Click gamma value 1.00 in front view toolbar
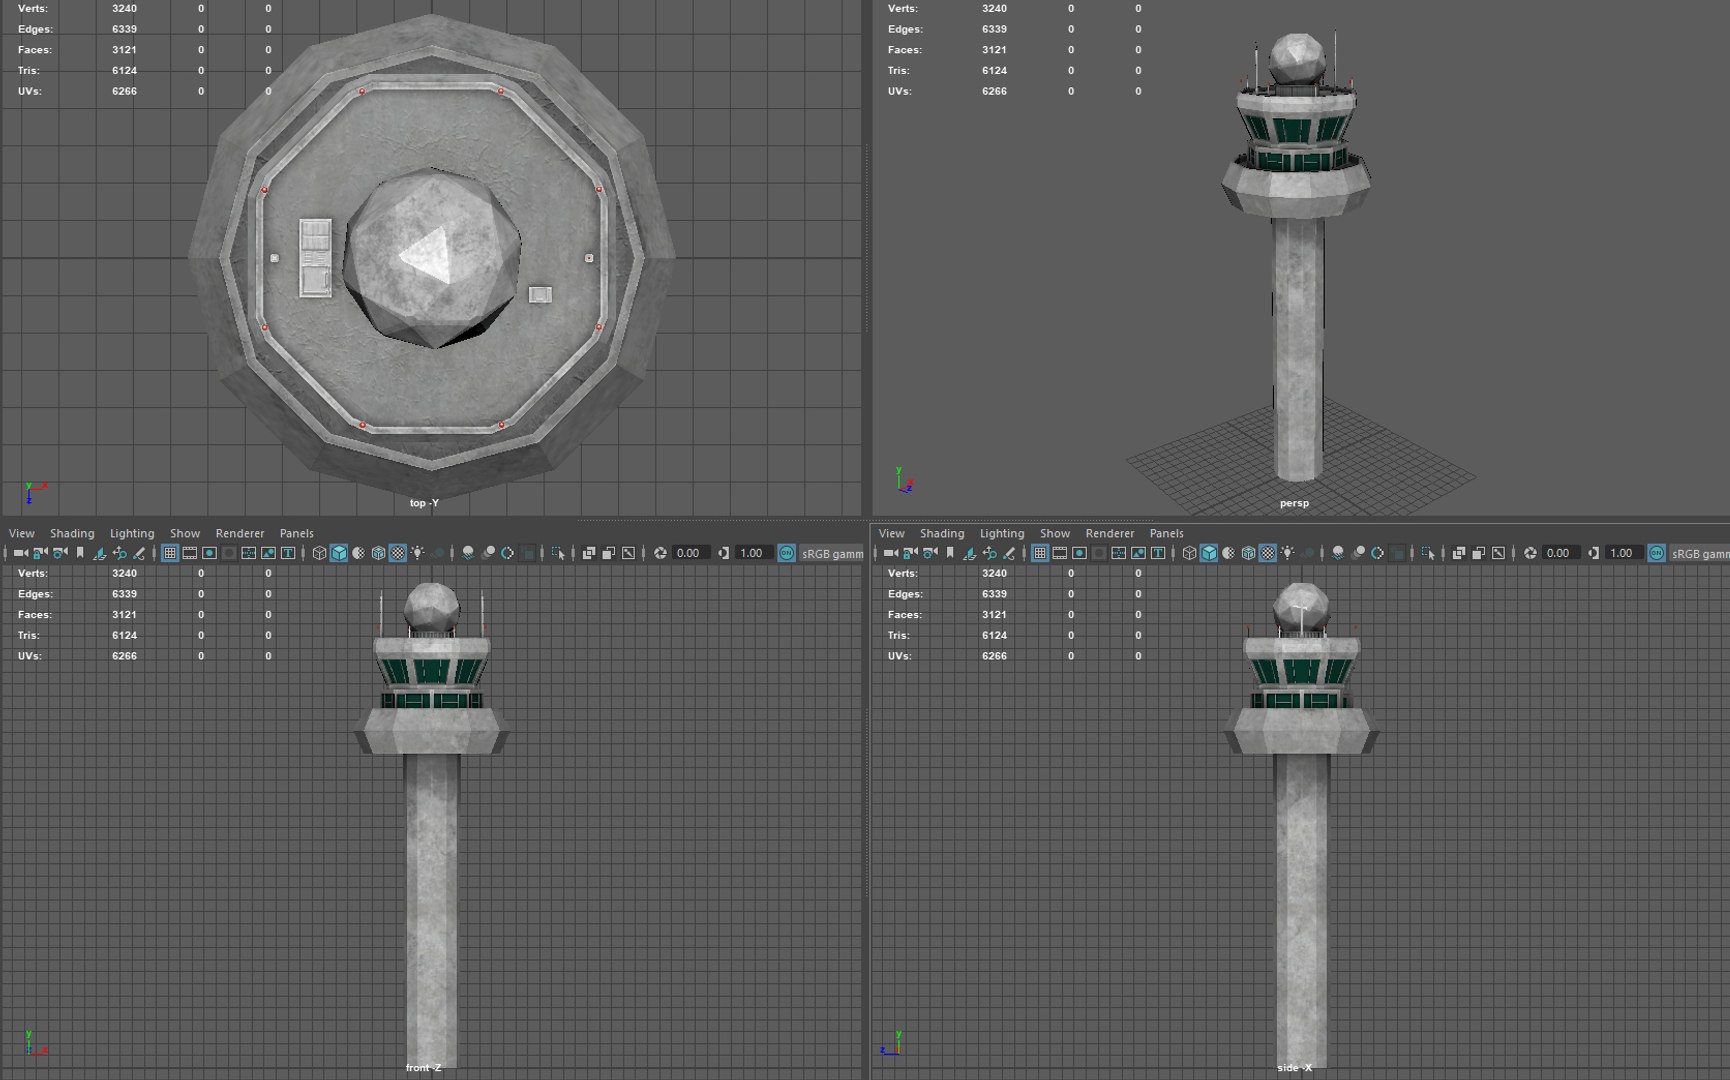 tap(752, 553)
